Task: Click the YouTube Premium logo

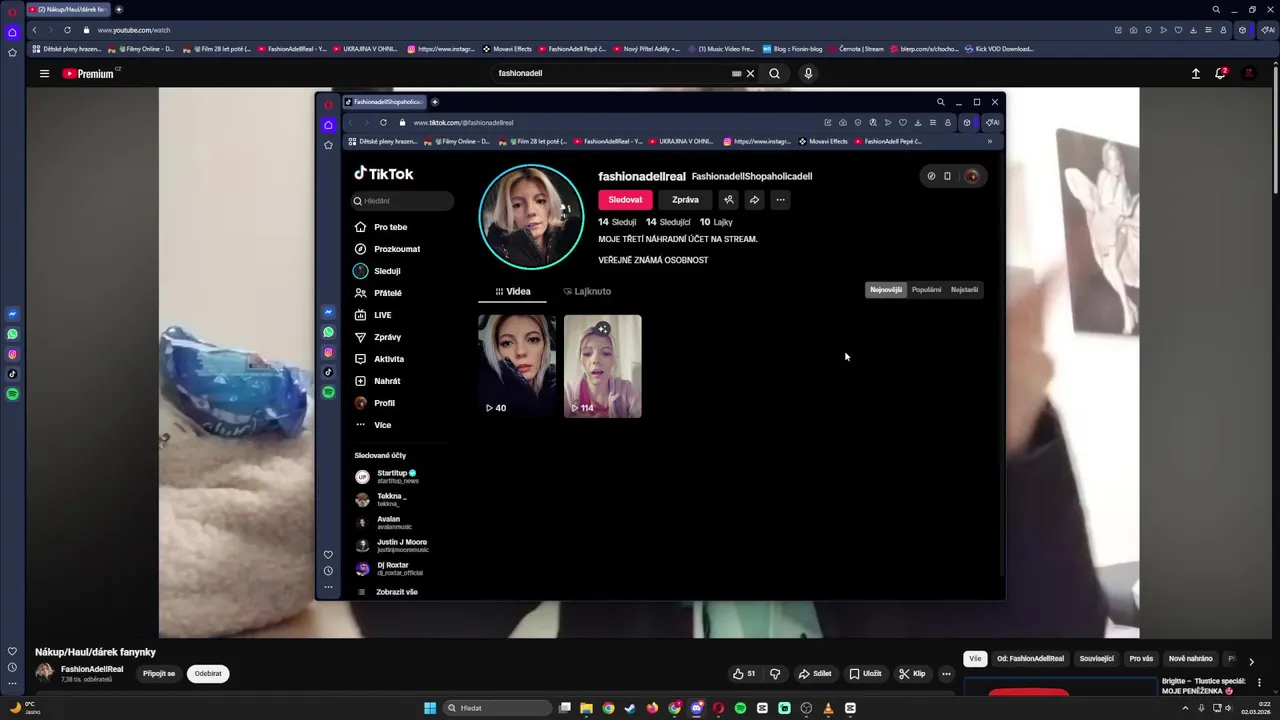Action: 88,73
